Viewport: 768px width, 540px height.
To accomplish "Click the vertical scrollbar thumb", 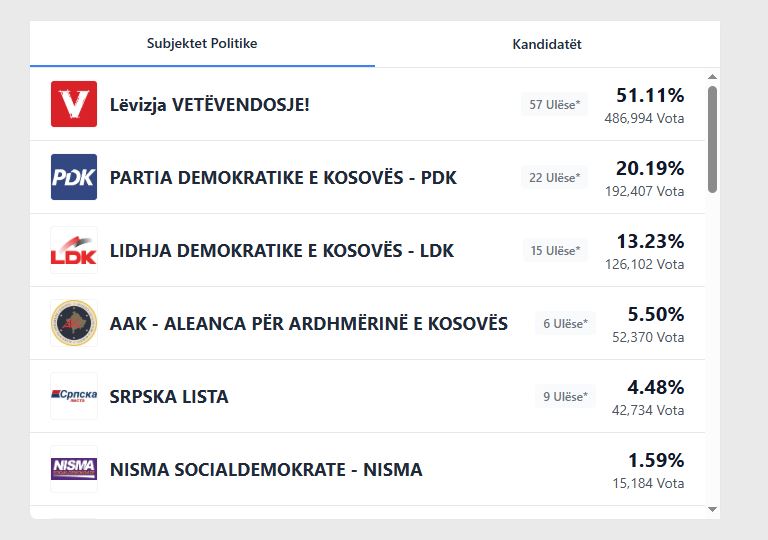I will (x=712, y=138).
